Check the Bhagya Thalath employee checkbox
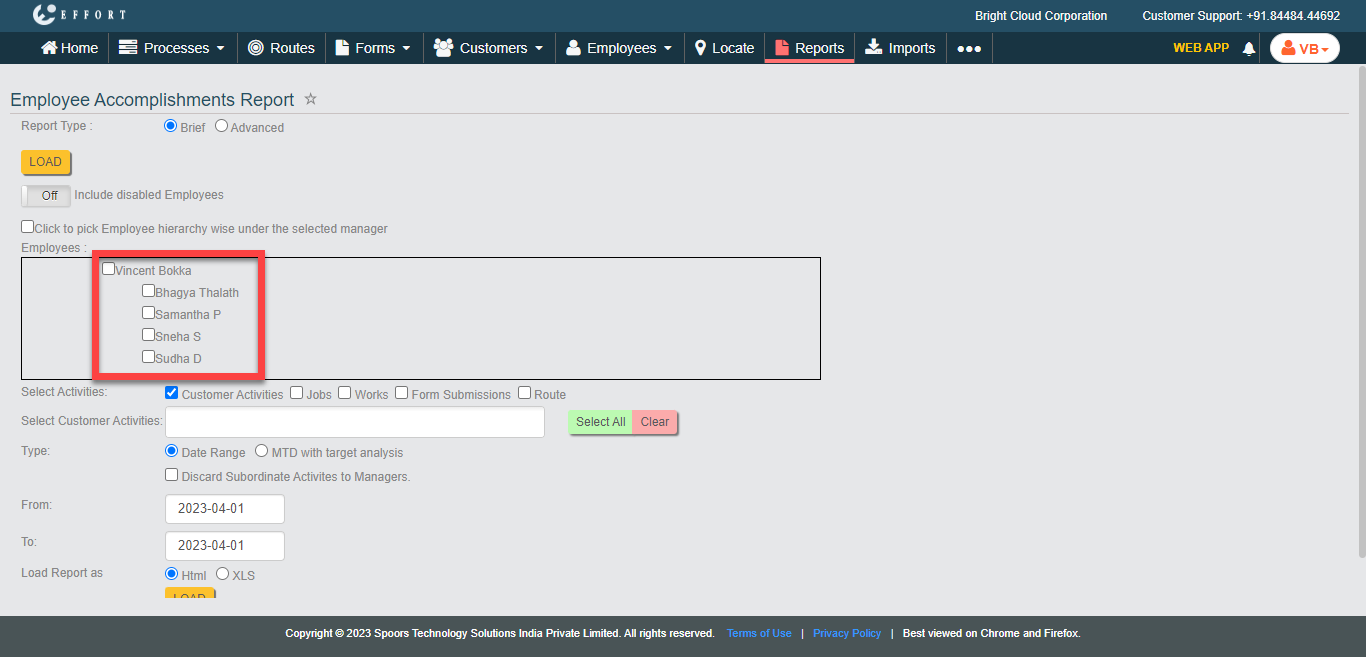 click(x=148, y=291)
